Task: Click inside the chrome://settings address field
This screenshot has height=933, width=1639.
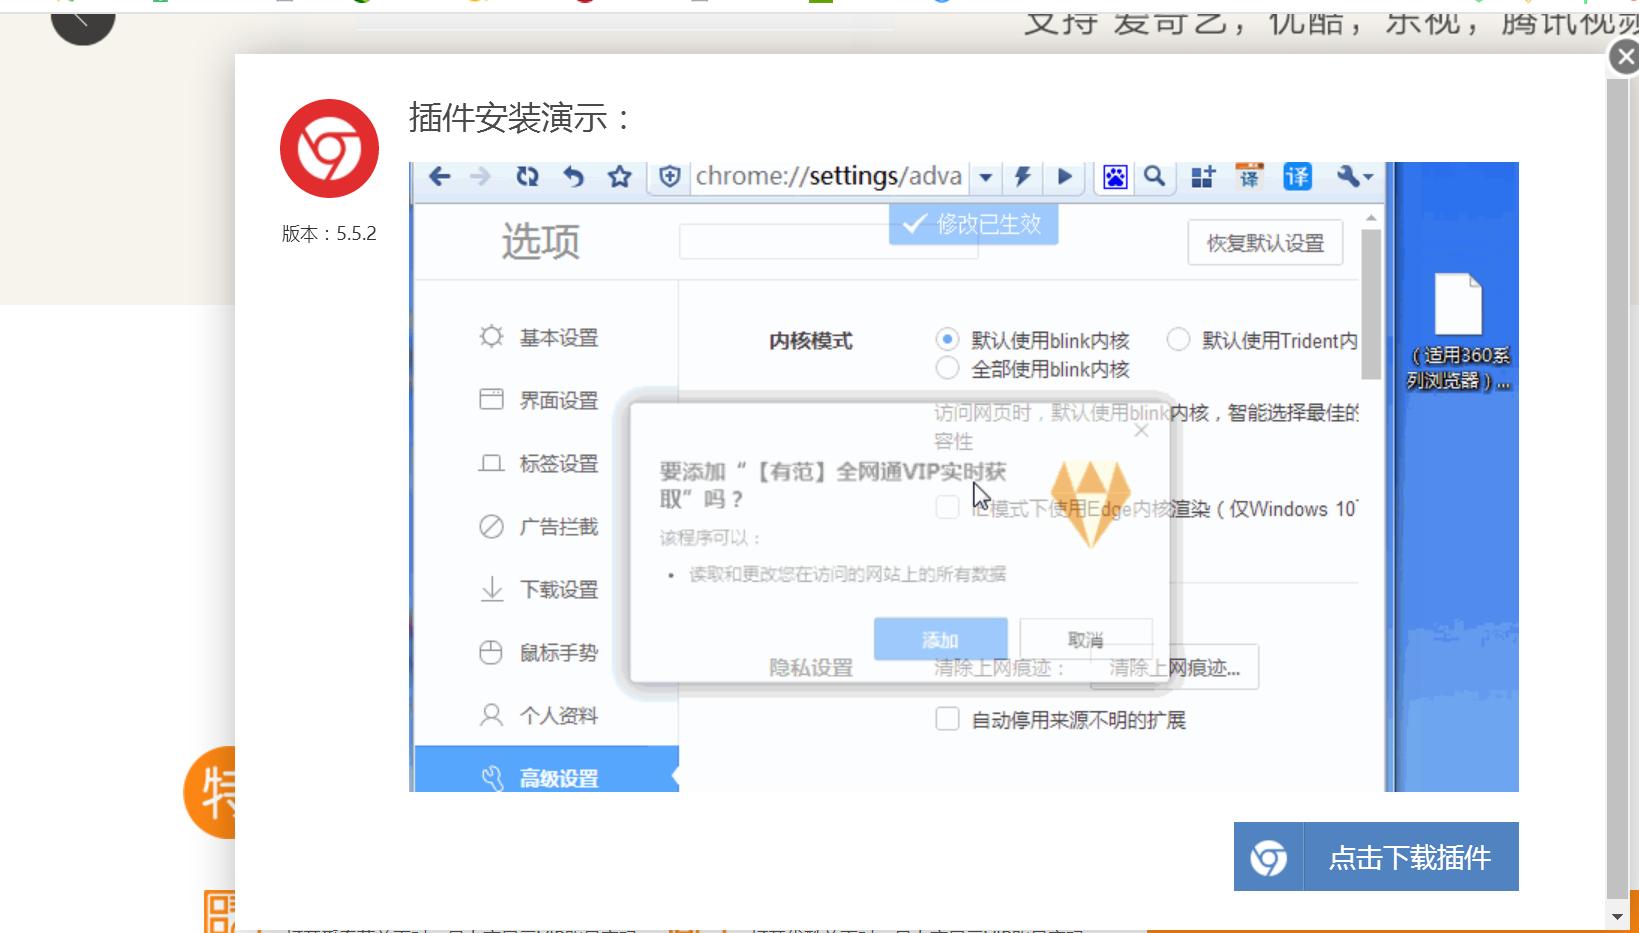Action: (830, 177)
